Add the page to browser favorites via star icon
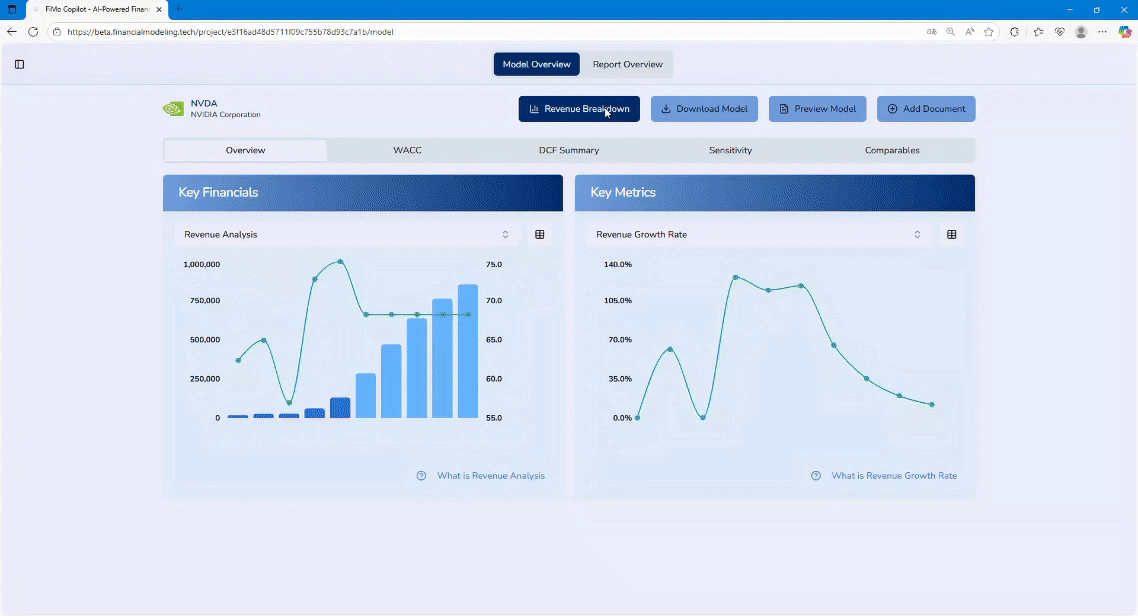 click(989, 31)
